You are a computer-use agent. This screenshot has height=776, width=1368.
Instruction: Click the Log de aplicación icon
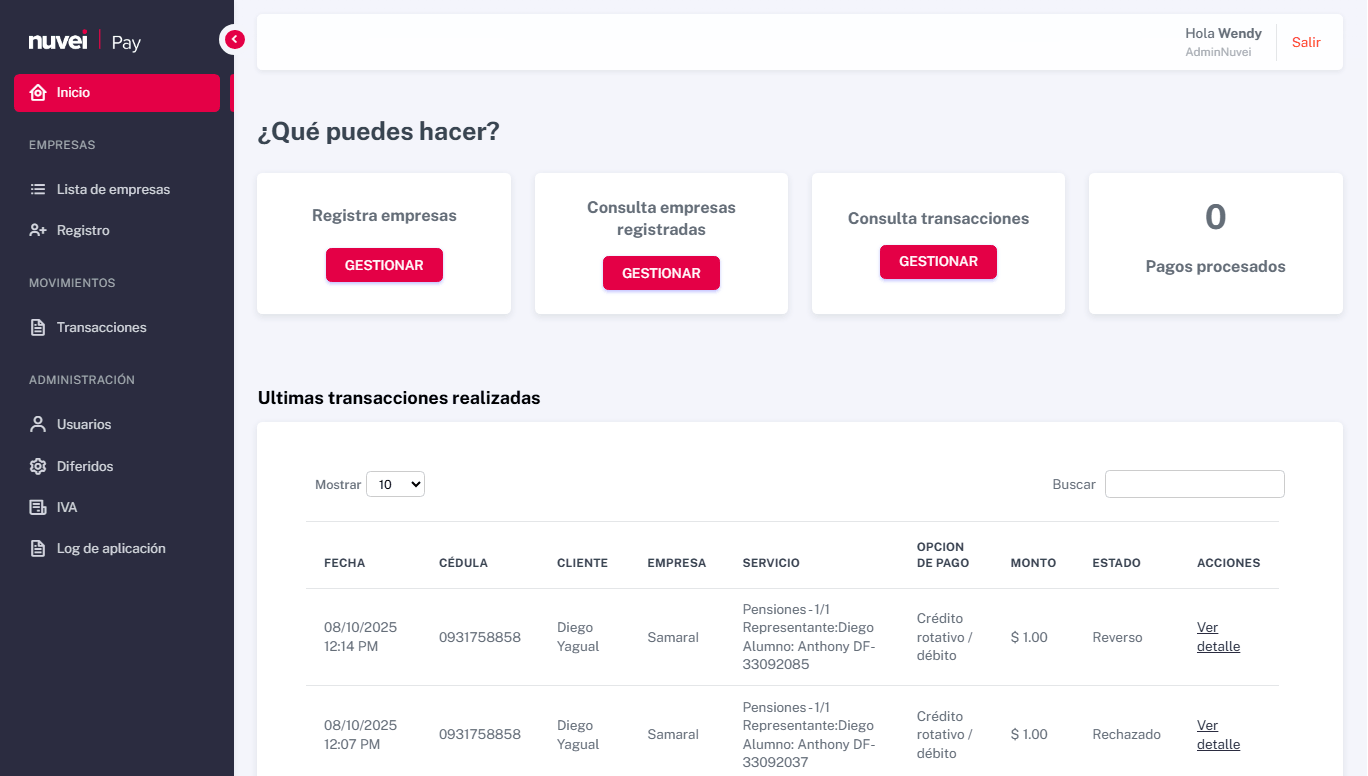[x=37, y=547]
